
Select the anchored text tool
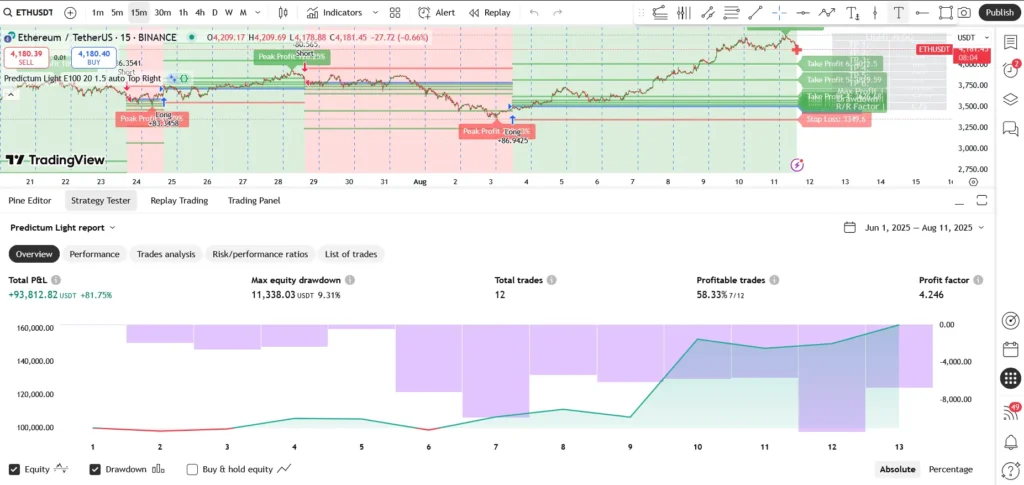tap(852, 12)
